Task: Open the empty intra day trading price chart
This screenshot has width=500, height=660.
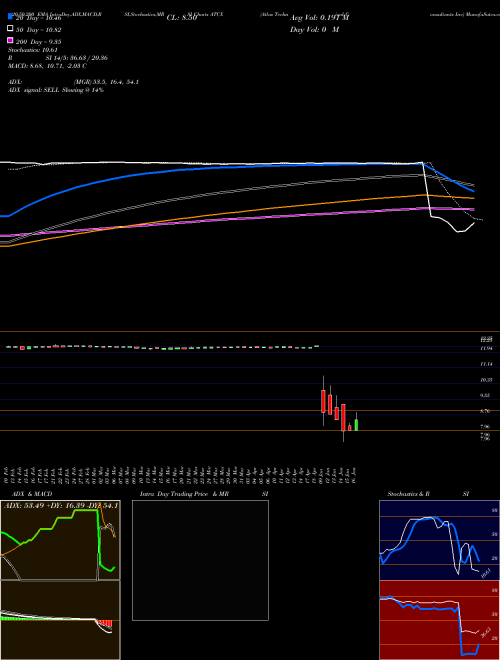Action: point(200,560)
